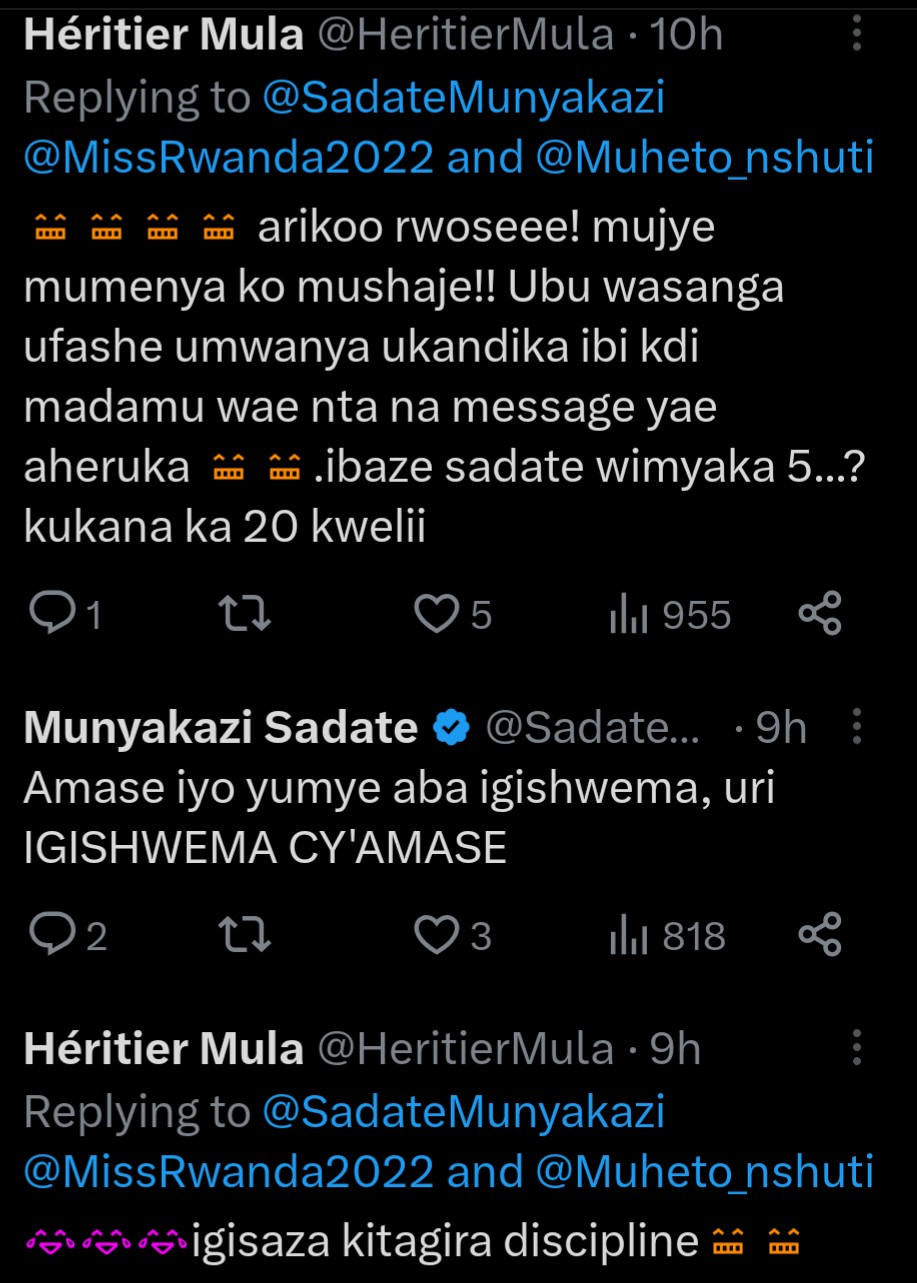Retweet Munyakazi Sadate's tweet

(245, 935)
